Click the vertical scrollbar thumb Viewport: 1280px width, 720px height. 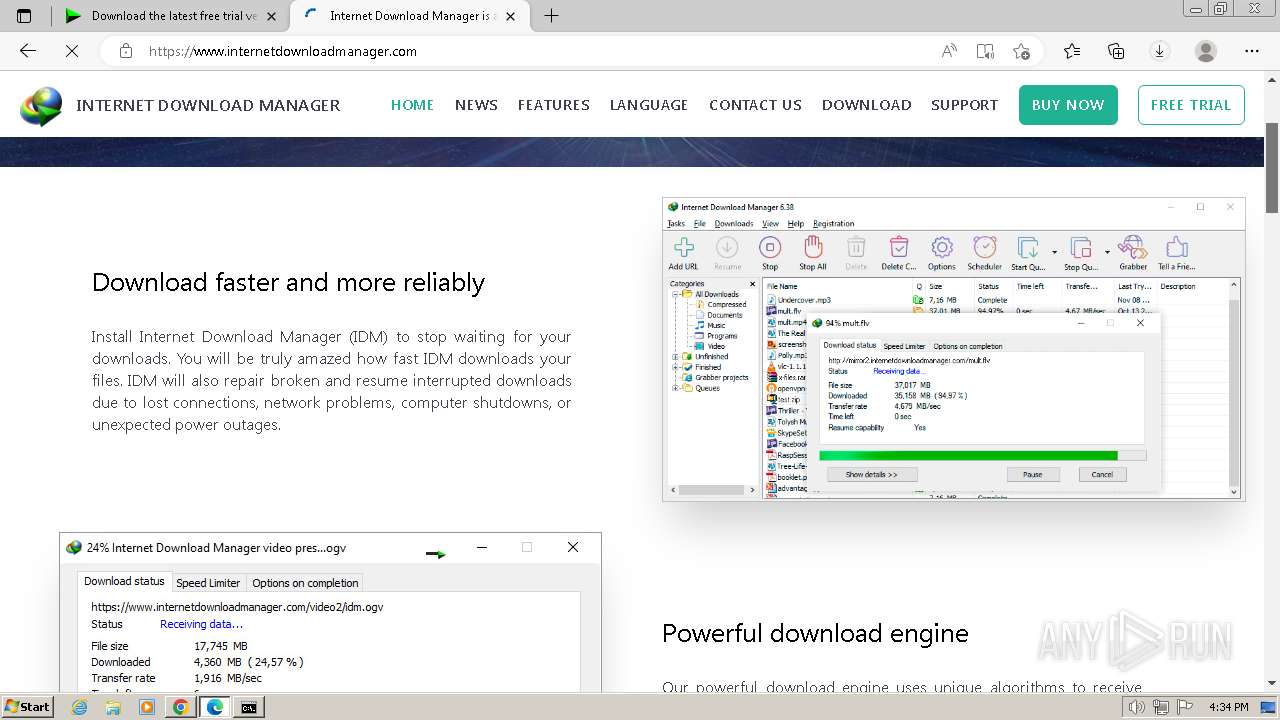(x=1272, y=170)
